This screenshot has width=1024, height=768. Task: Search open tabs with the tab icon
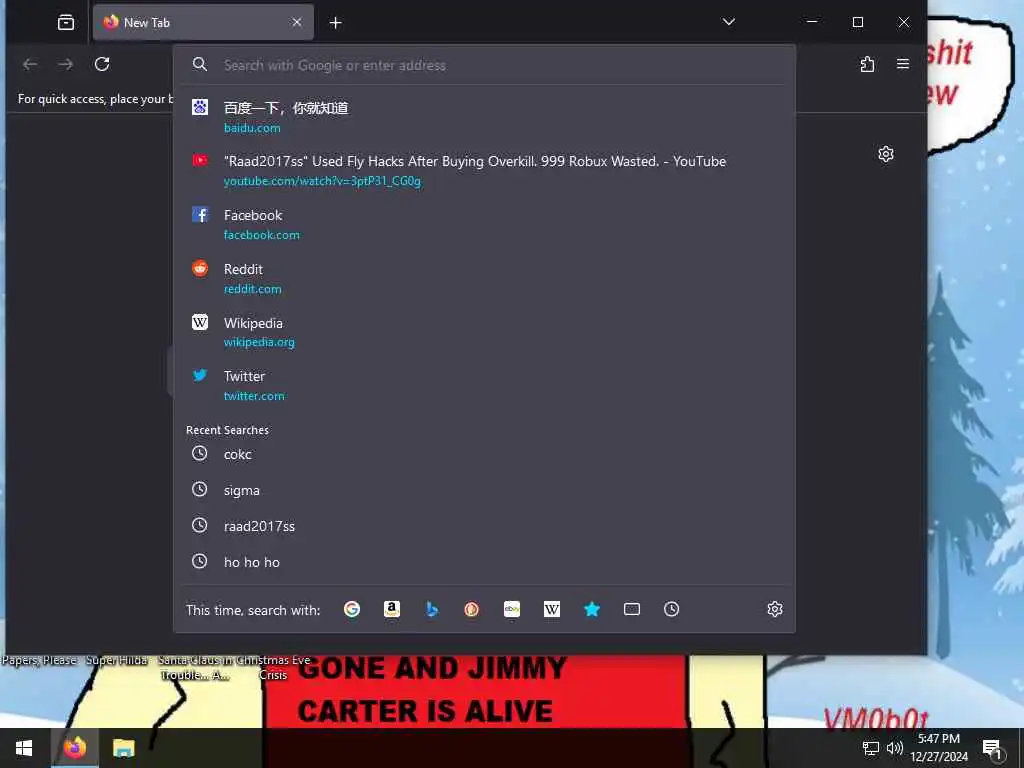click(x=632, y=609)
